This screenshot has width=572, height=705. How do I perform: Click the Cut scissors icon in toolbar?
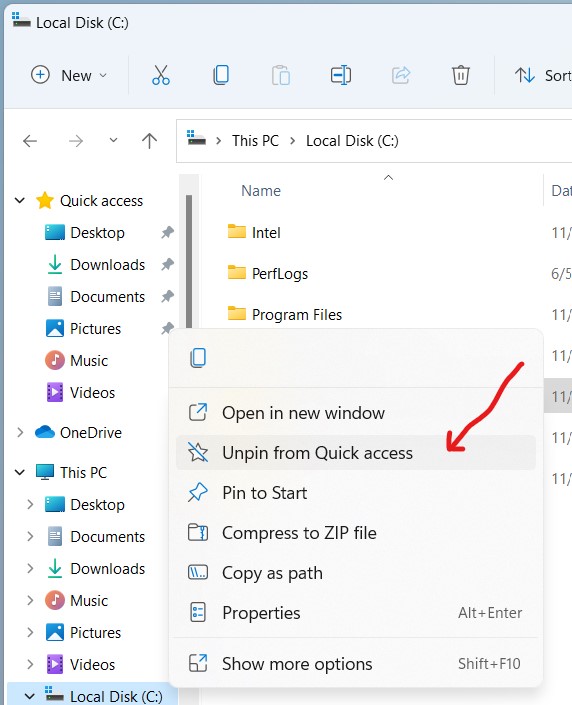pyautogui.click(x=161, y=75)
